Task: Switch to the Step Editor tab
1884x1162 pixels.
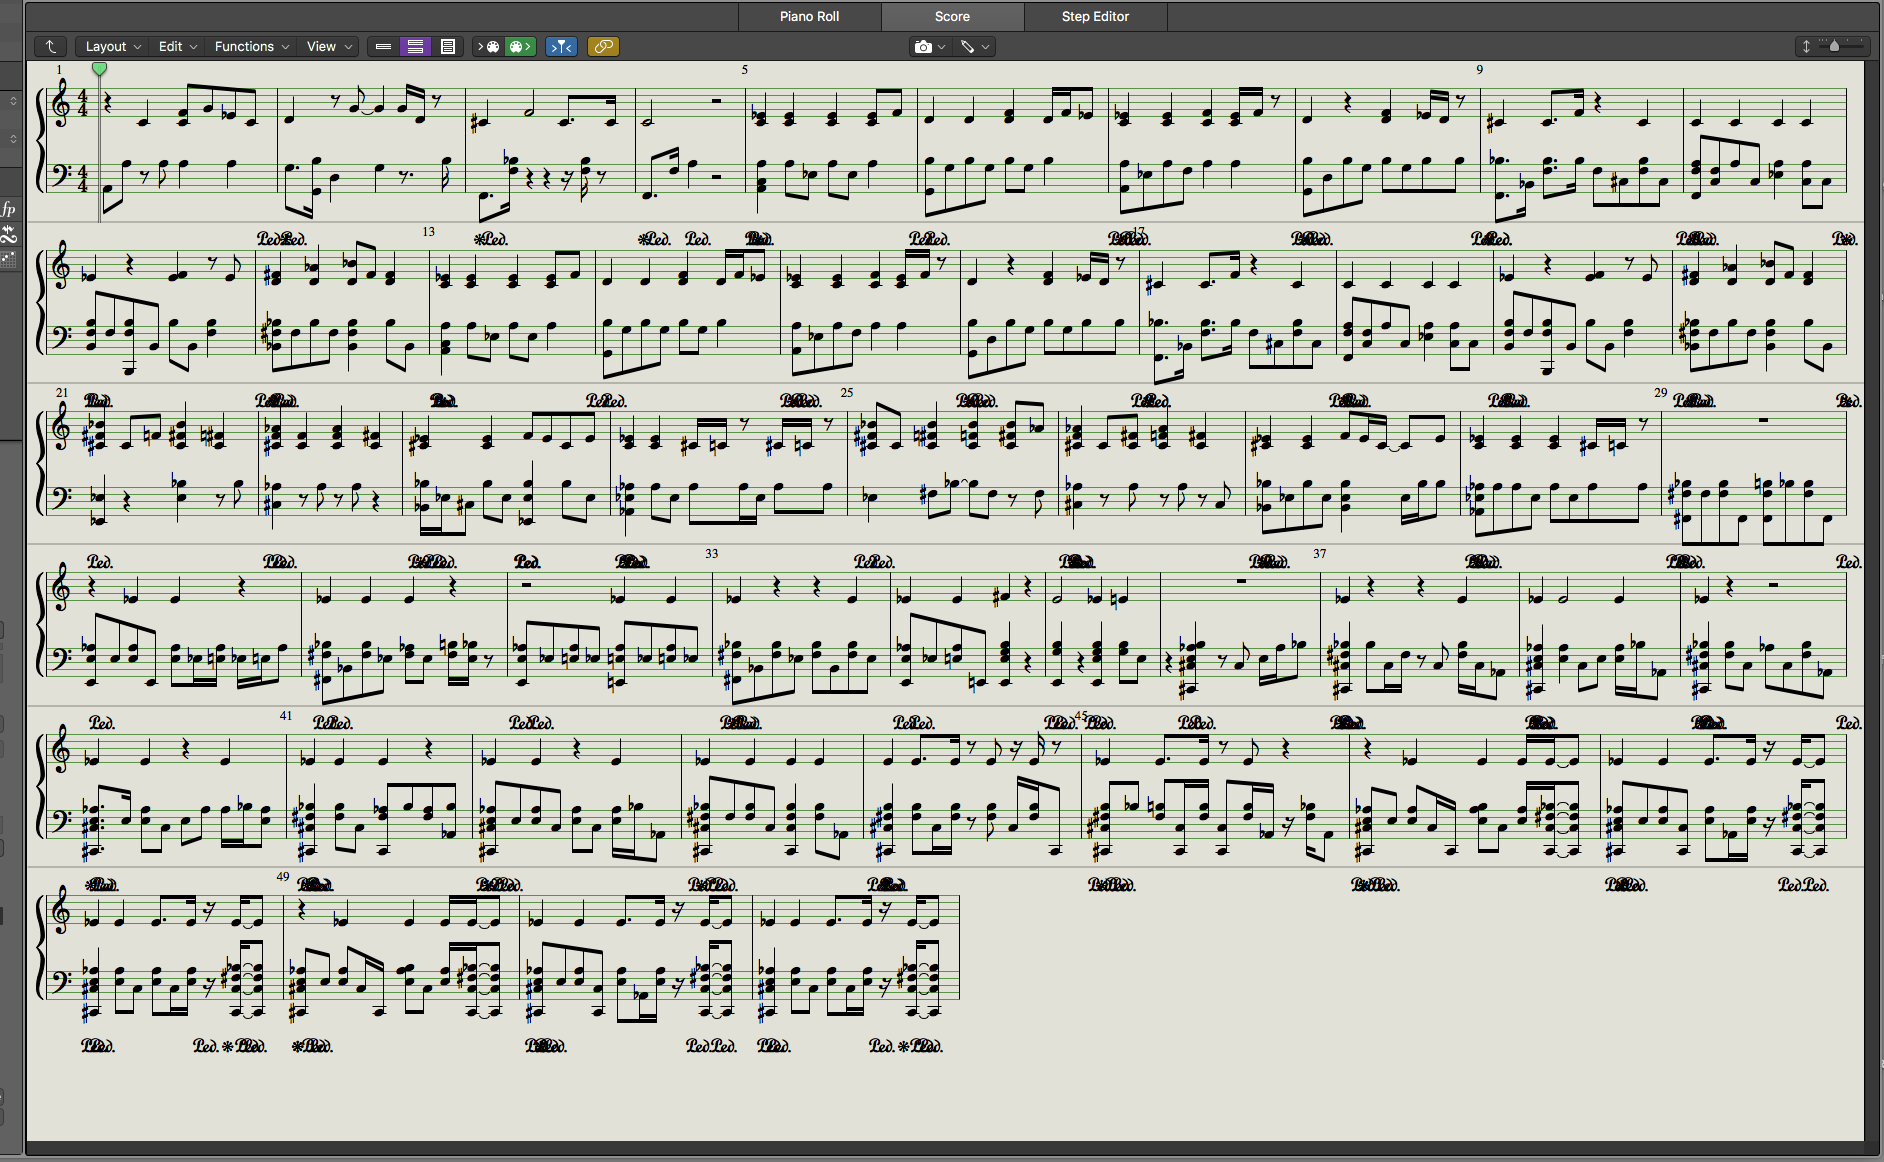Action: [1095, 16]
